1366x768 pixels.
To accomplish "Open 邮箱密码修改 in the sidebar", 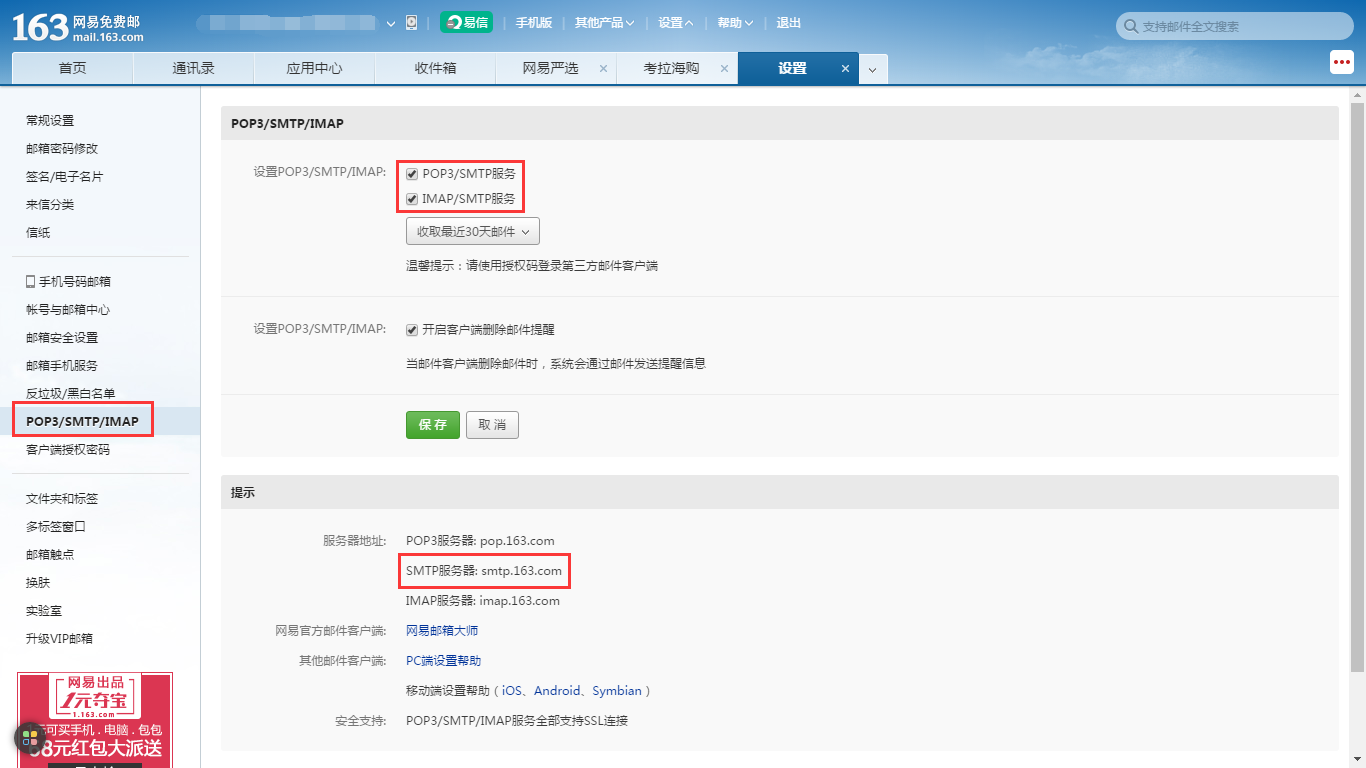I will (x=62, y=149).
